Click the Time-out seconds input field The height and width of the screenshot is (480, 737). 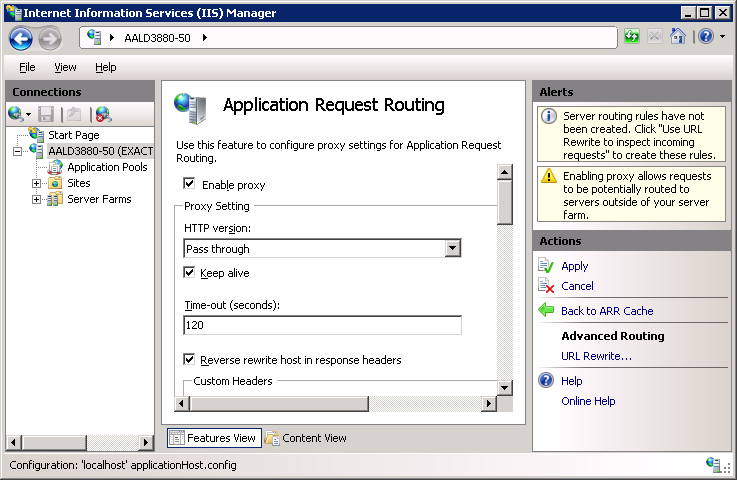322,325
